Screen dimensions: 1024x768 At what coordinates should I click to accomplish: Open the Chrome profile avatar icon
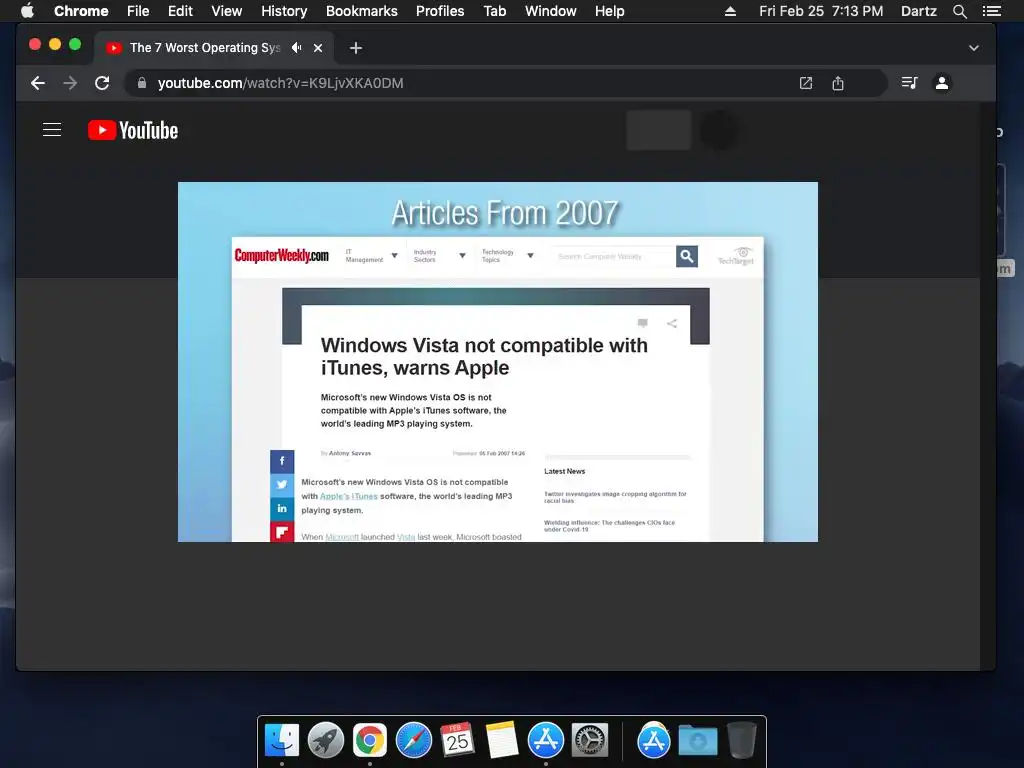click(x=942, y=83)
